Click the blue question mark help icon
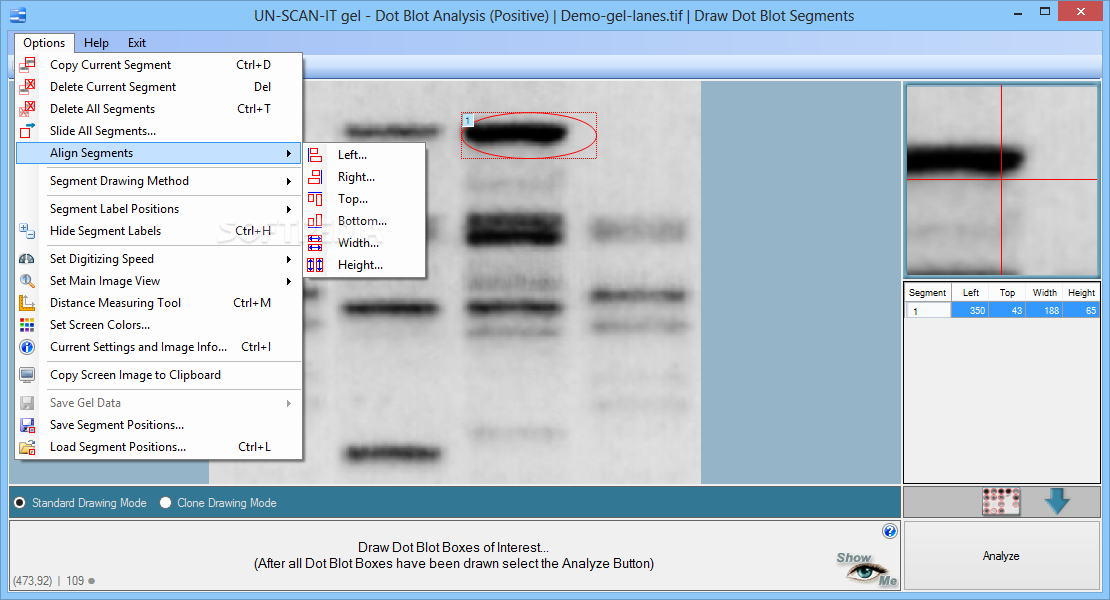The image size is (1110, 600). pos(890,531)
